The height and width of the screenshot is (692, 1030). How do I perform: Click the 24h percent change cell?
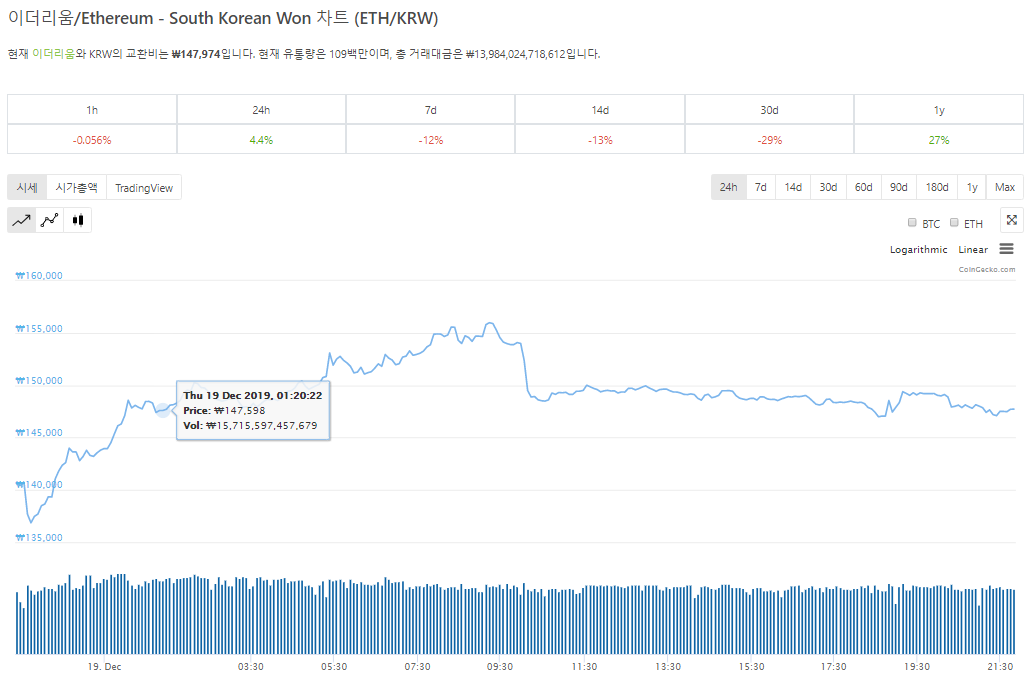coord(261,140)
